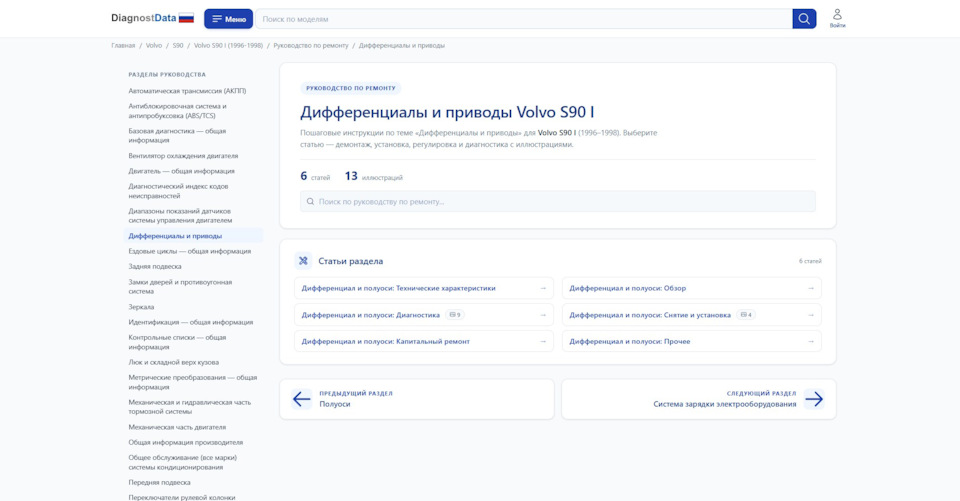The width and height of the screenshot is (960, 501).
Task: Go to previous section Полуоси
Action: click(417, 399)
